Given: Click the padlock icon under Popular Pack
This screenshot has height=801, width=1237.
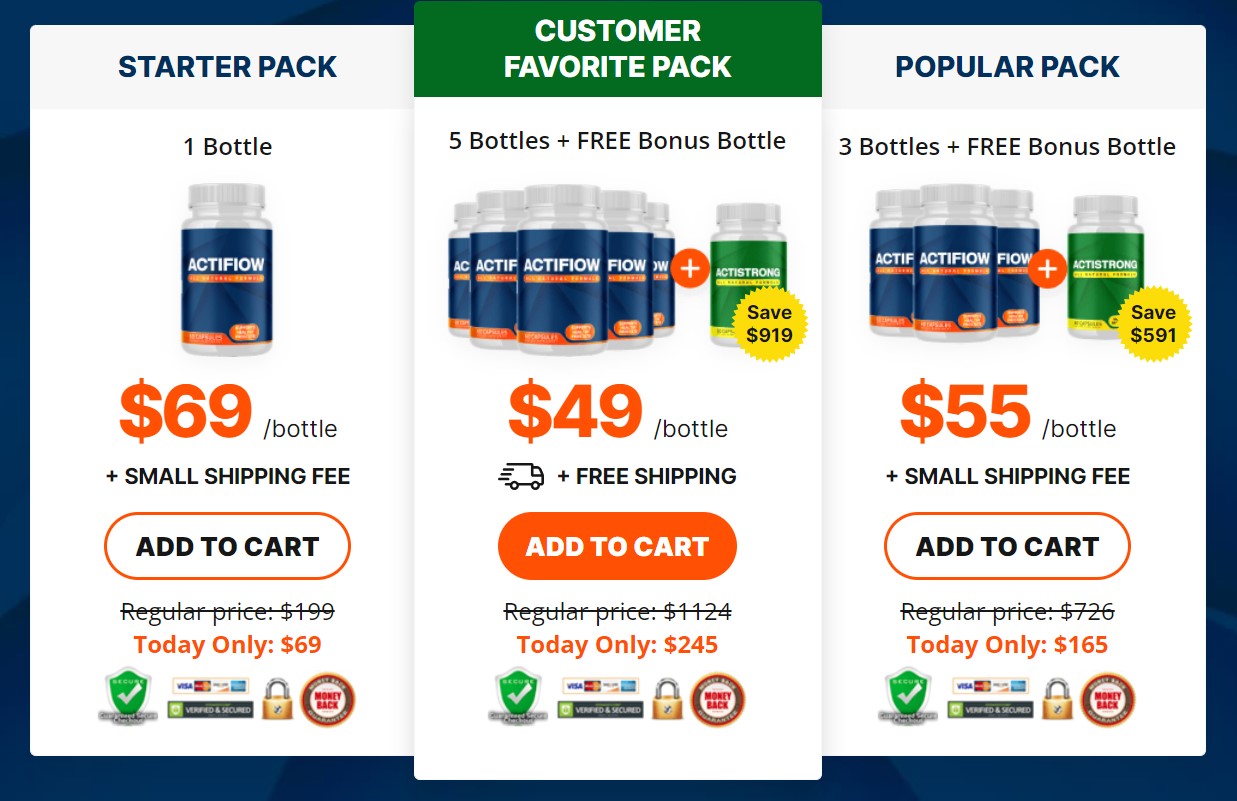Looking at the screenshot, I should coord(1057,700).
